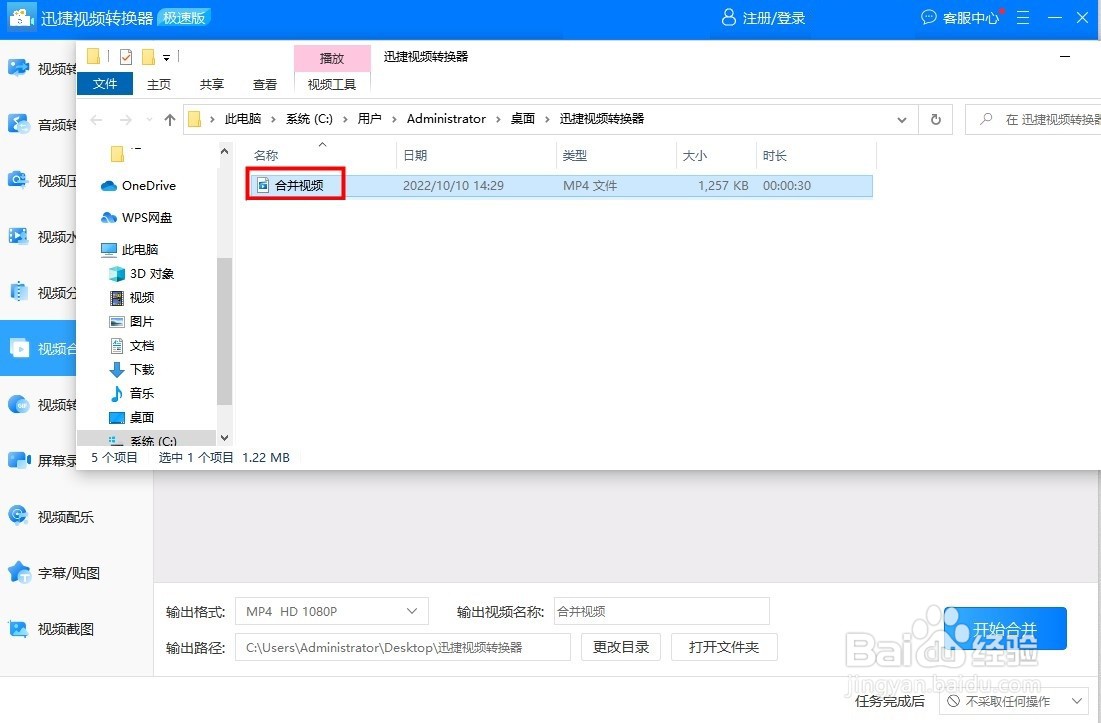
Task: Switch to the 视频工具 ribbon tab
Action: coord(332,84)
